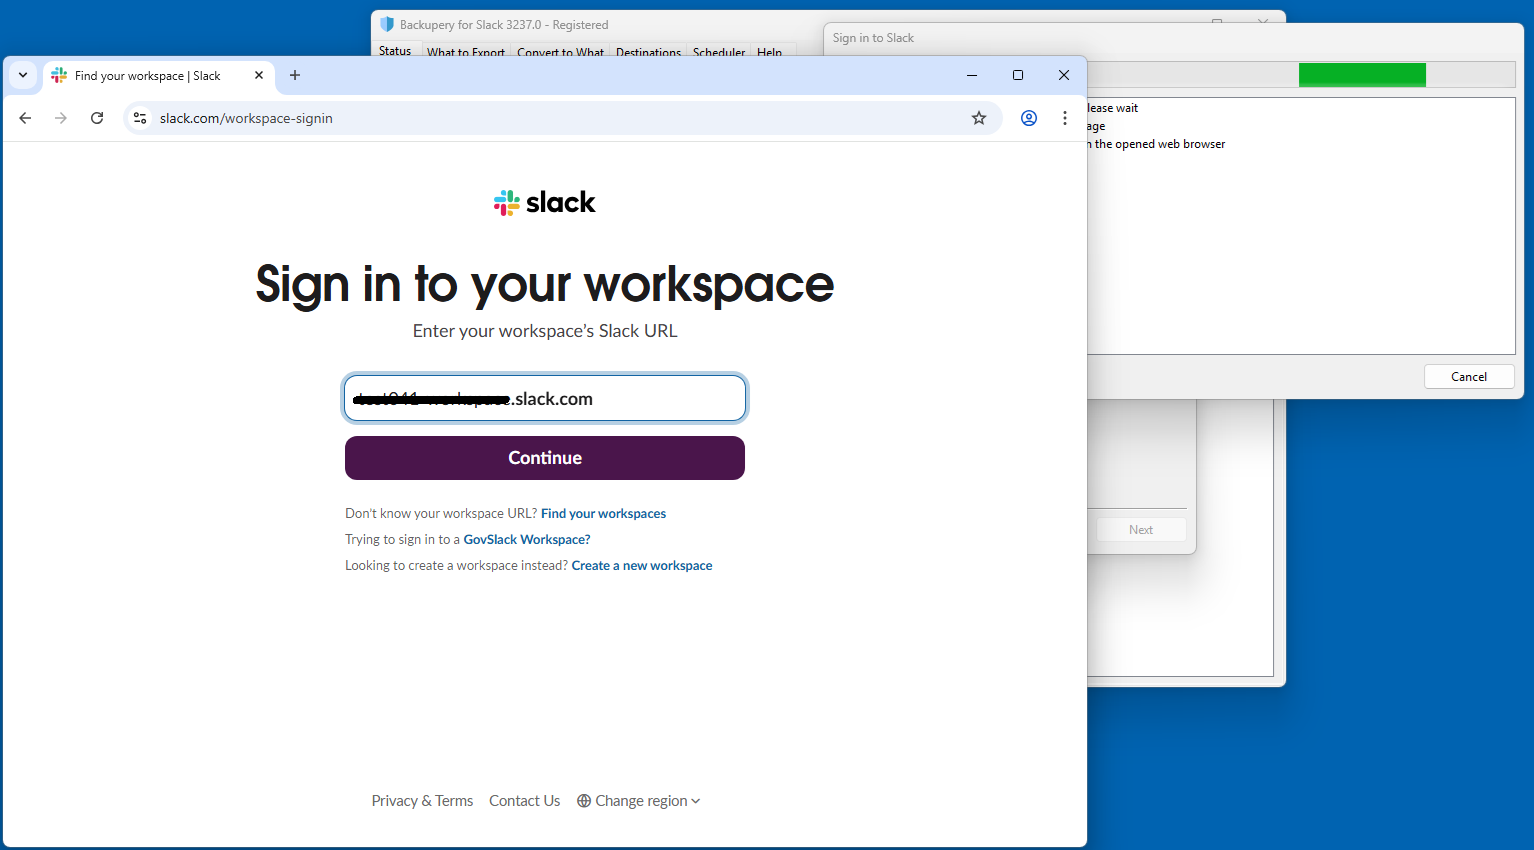1534x850 pixels.
Task: Open a new browser tab with the plus icon
Action: [x=295, y=75]
